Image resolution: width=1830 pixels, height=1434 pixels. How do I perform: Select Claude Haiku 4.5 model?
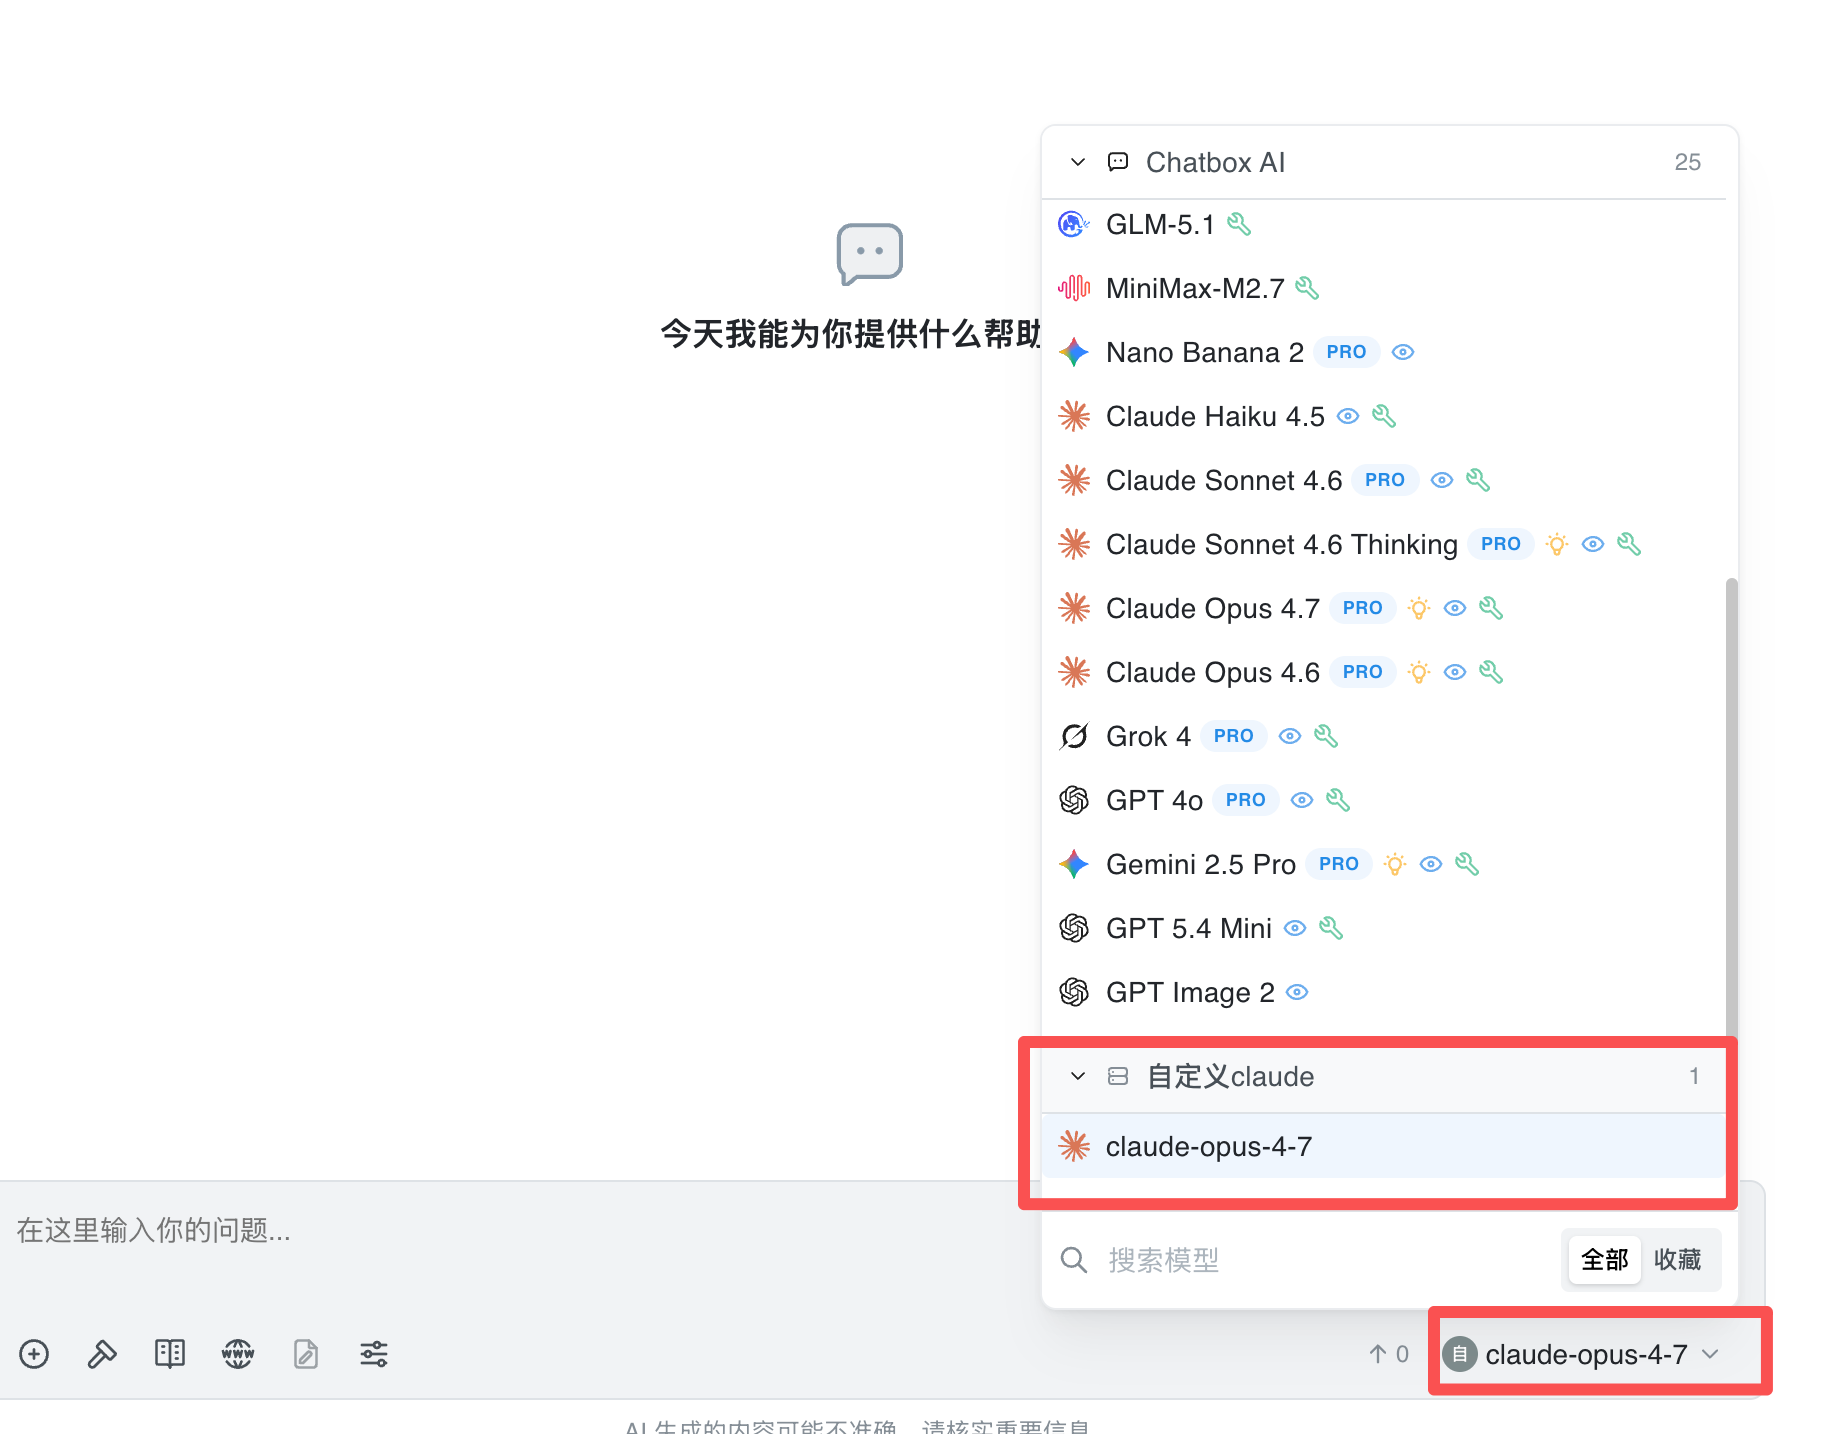pos(1384,416)
